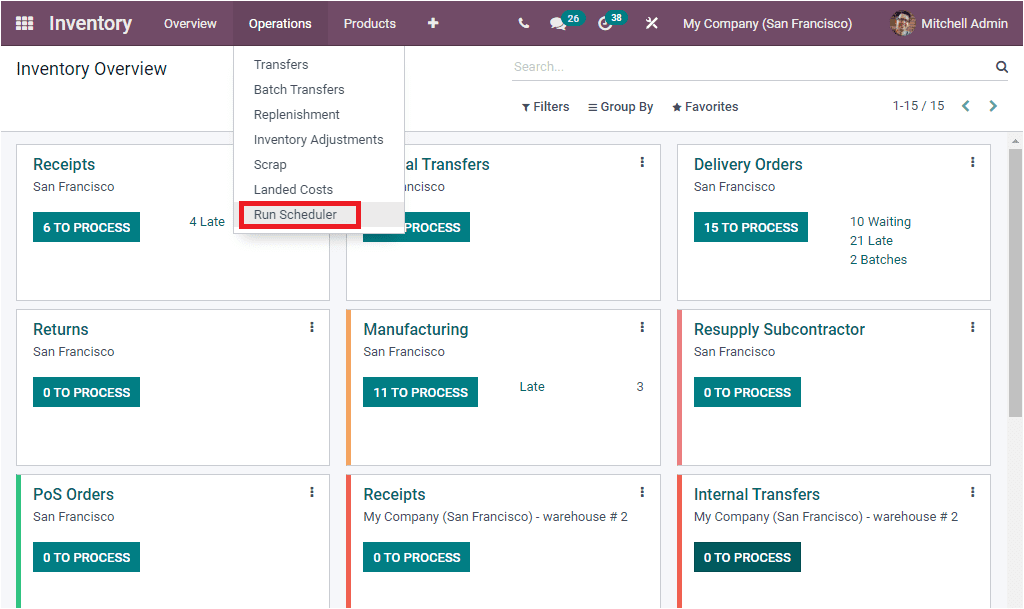Click the search magnifier icon
Screen dimensions: 1024x609
tap(1001, 66)
